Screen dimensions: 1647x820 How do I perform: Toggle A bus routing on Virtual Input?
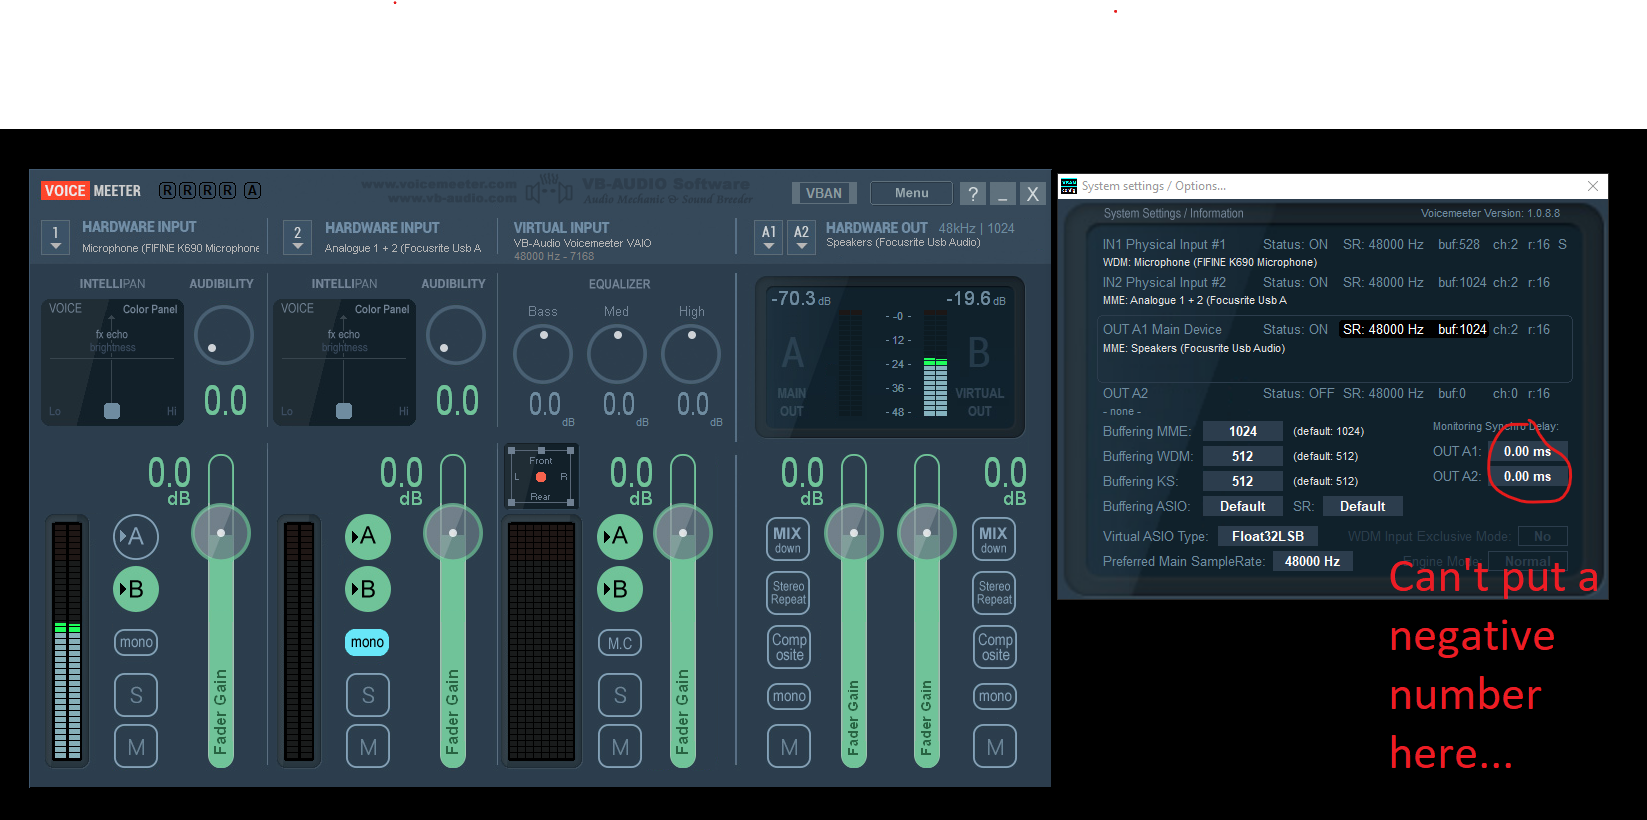coord(620,536)
